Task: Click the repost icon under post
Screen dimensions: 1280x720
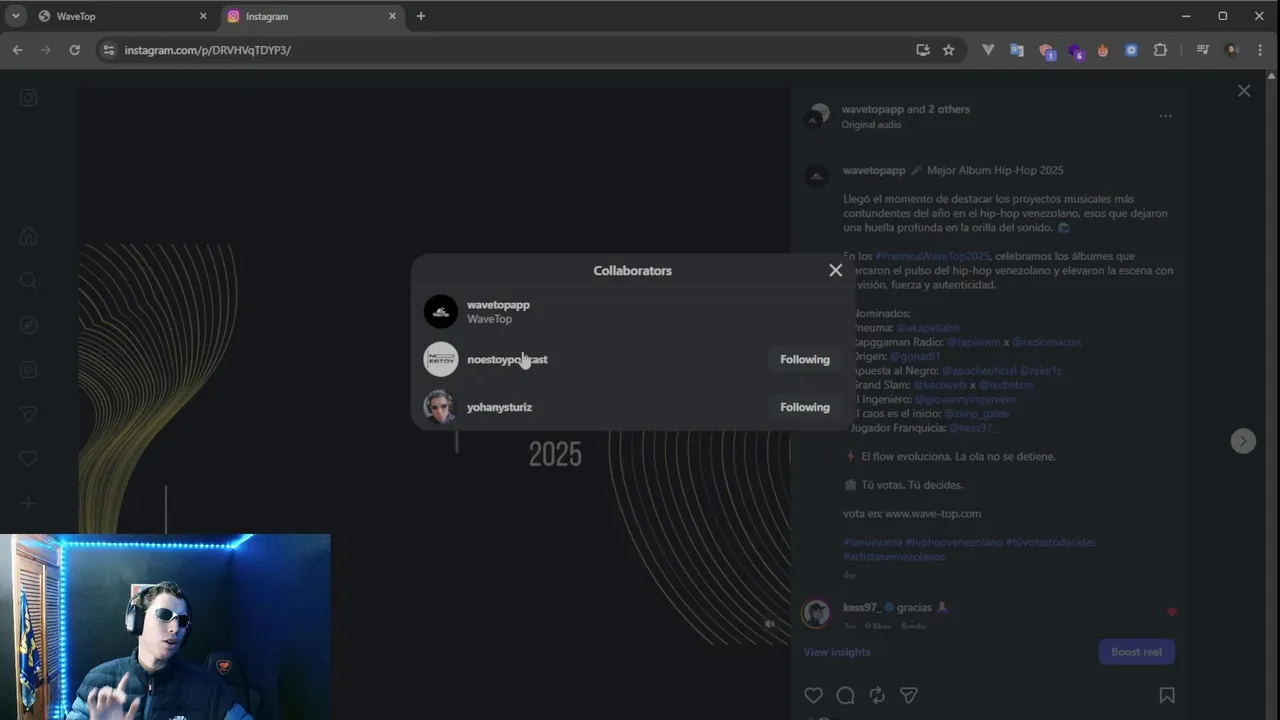Action: coord(877,695)
